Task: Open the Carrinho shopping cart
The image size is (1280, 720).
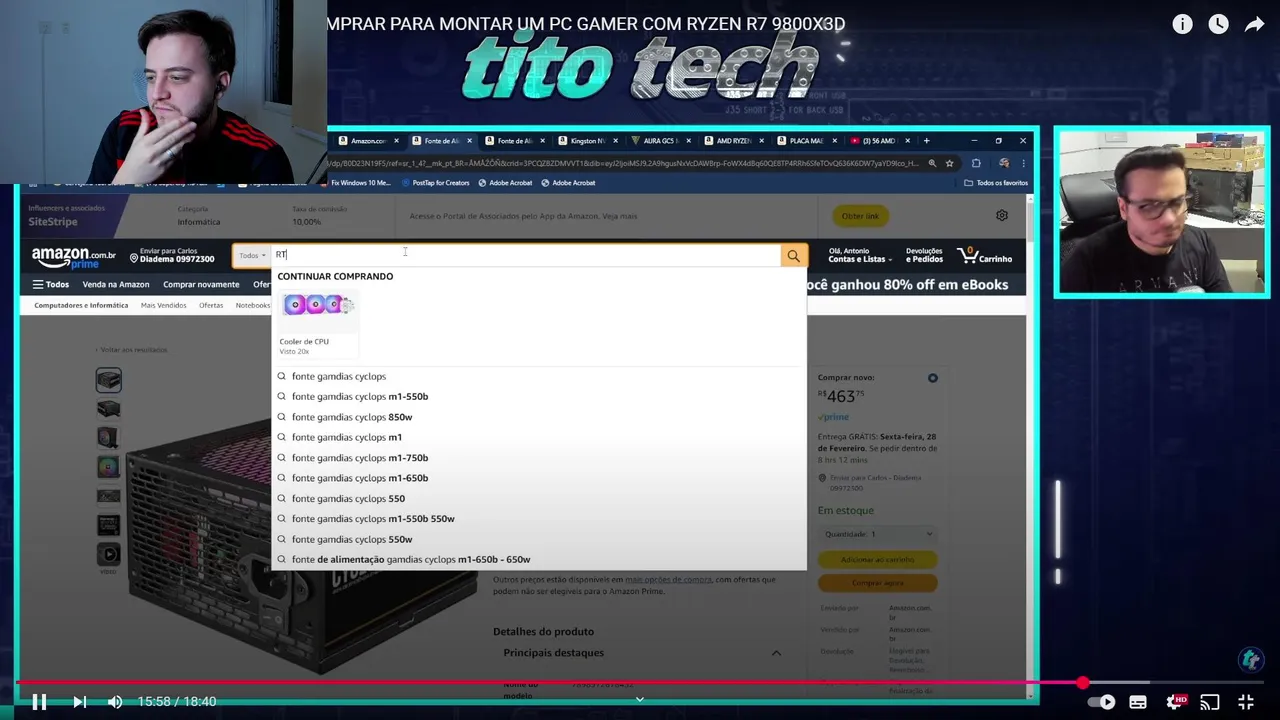Action: (985, 257)
